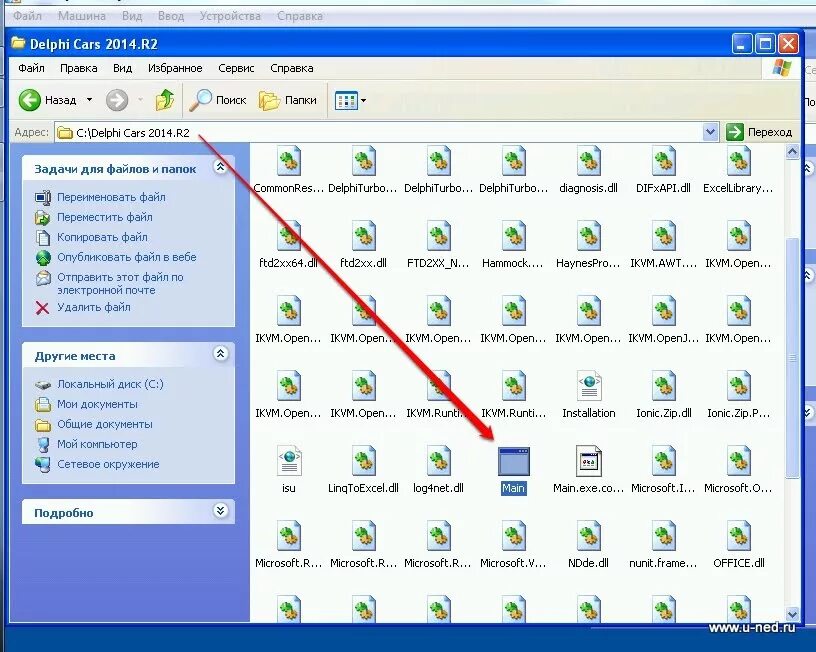Click Удалить файл link
Image resolution: width=816 pixels, height=652 pixels.
(94, 307)
